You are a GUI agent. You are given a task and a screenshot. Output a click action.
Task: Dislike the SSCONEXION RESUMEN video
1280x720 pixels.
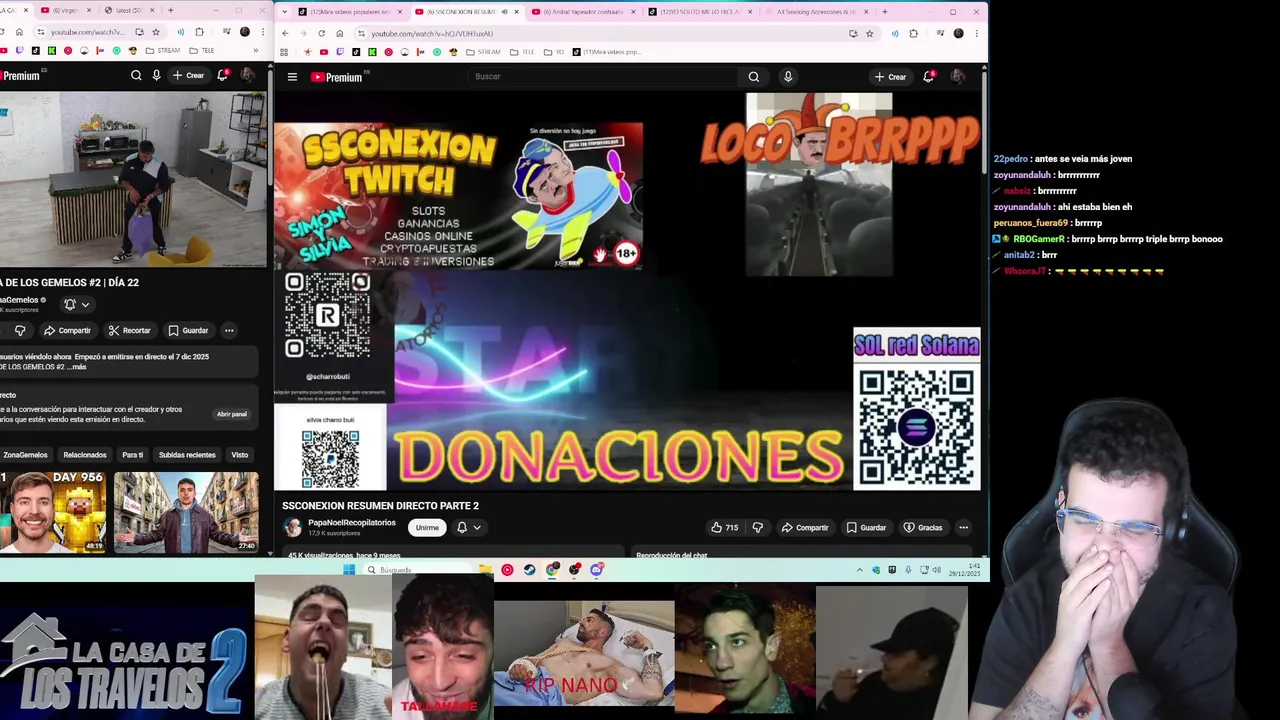pos(758,528)
